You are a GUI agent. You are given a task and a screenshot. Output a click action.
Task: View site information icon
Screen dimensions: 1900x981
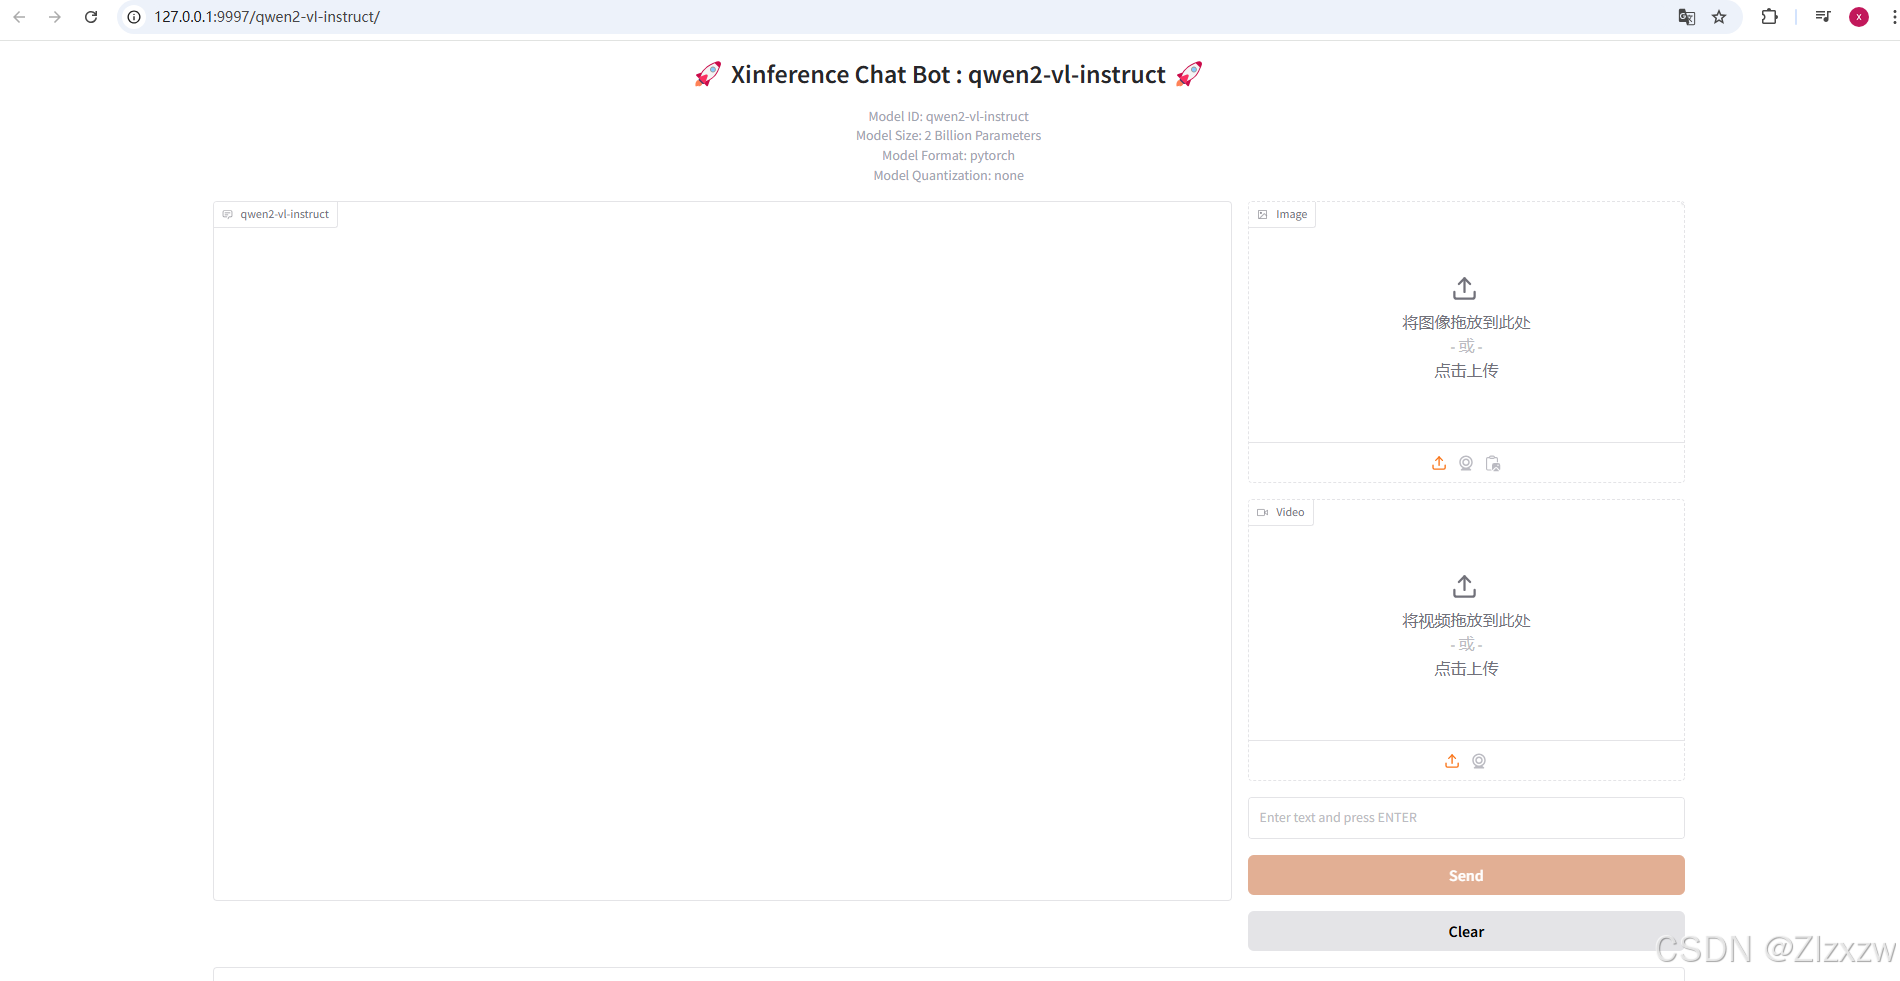[x=134, y=17]
